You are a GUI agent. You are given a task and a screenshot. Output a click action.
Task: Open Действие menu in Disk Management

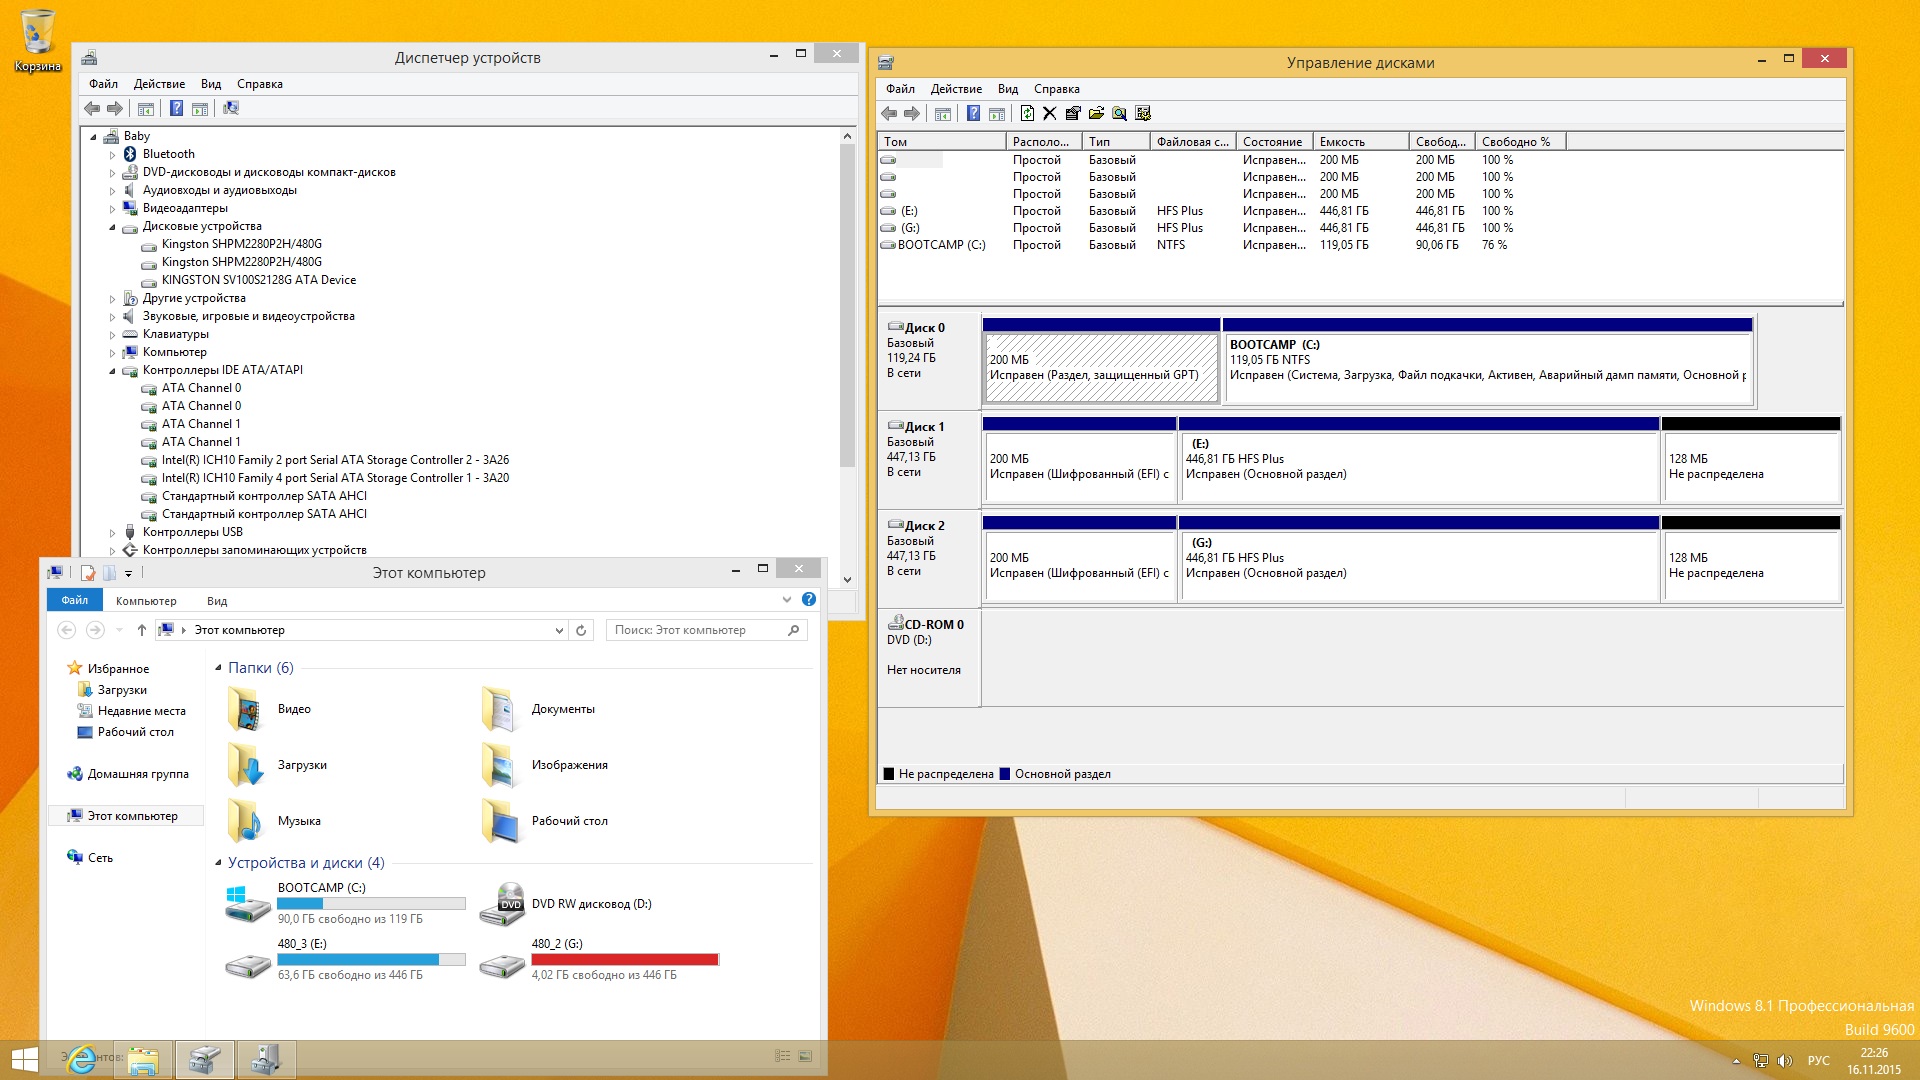[955, 89]
